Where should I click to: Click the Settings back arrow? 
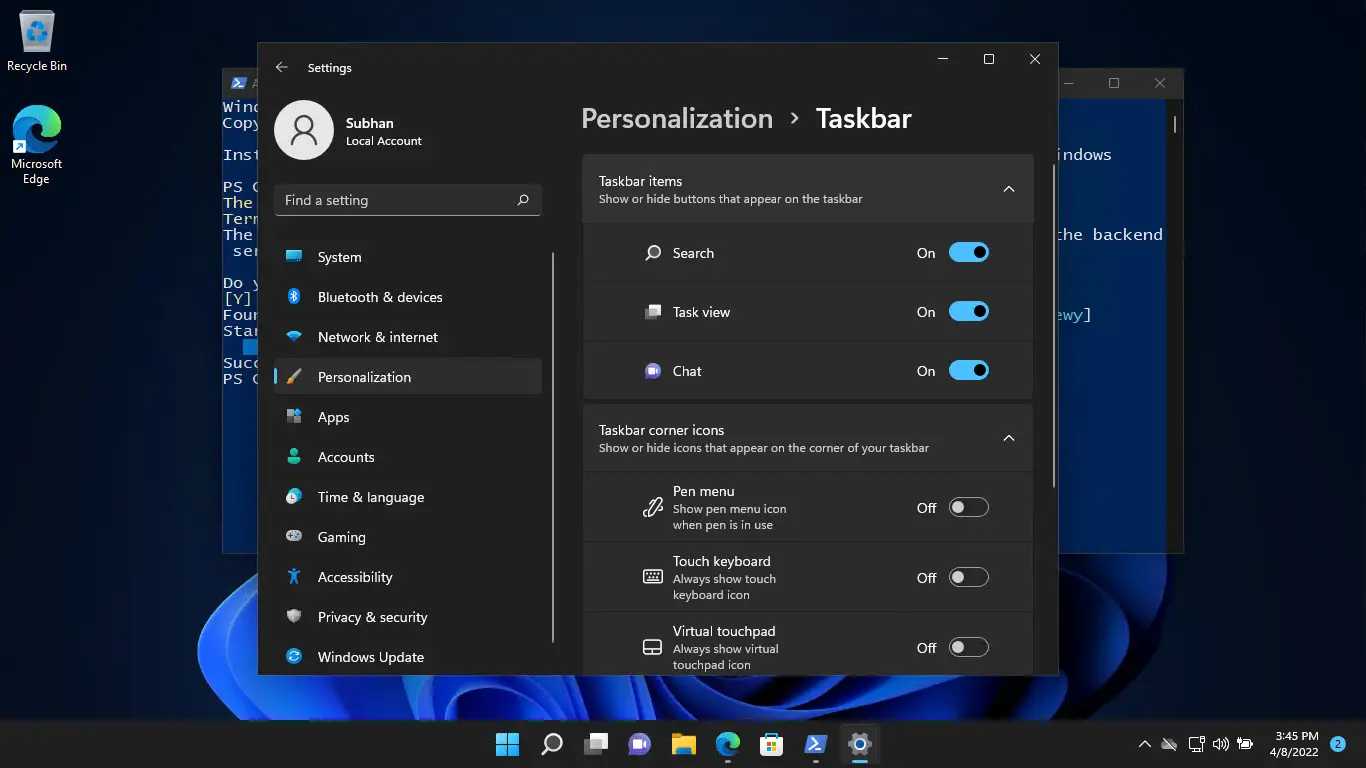282,67
